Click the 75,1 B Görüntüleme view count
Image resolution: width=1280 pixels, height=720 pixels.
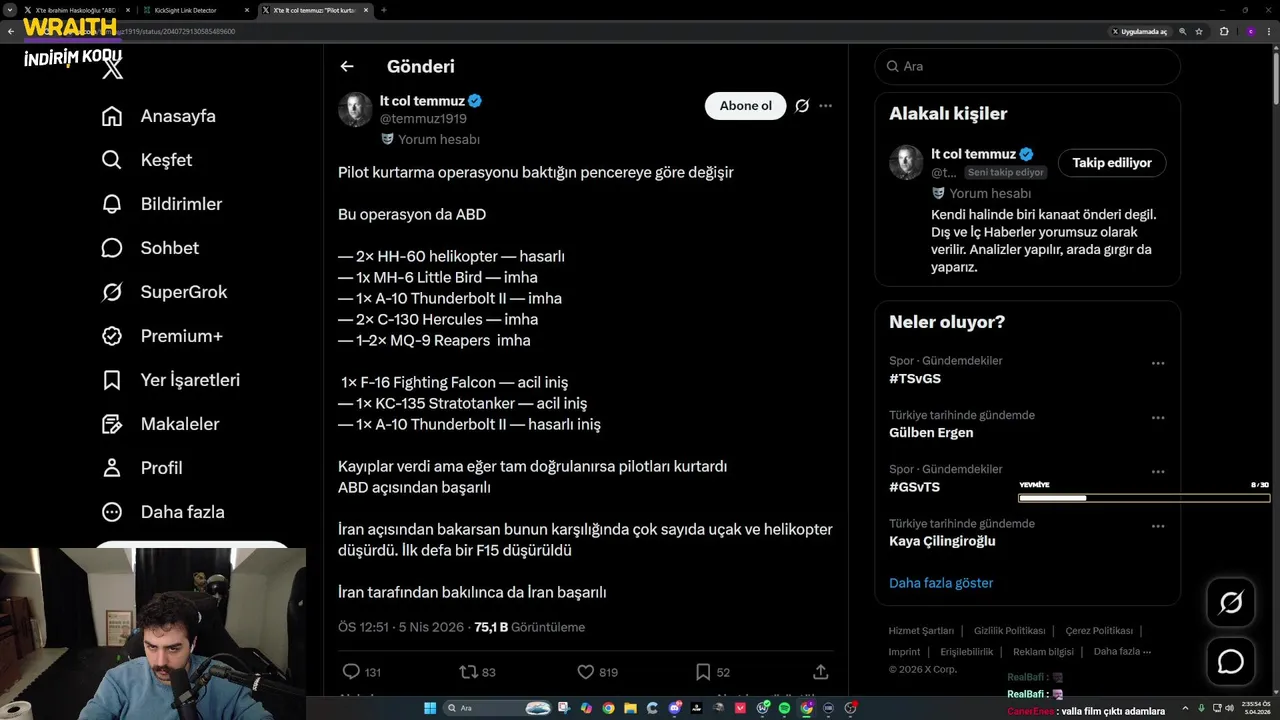pyautogui.click(x=530, y=627)
